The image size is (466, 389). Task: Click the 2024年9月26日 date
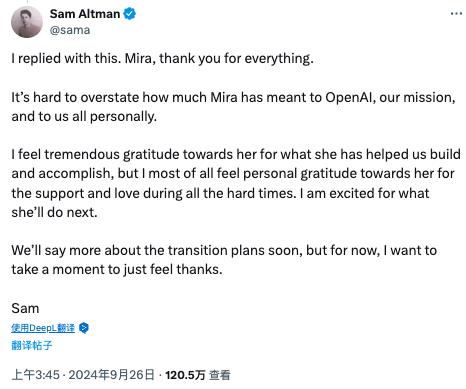coord(112,375)
